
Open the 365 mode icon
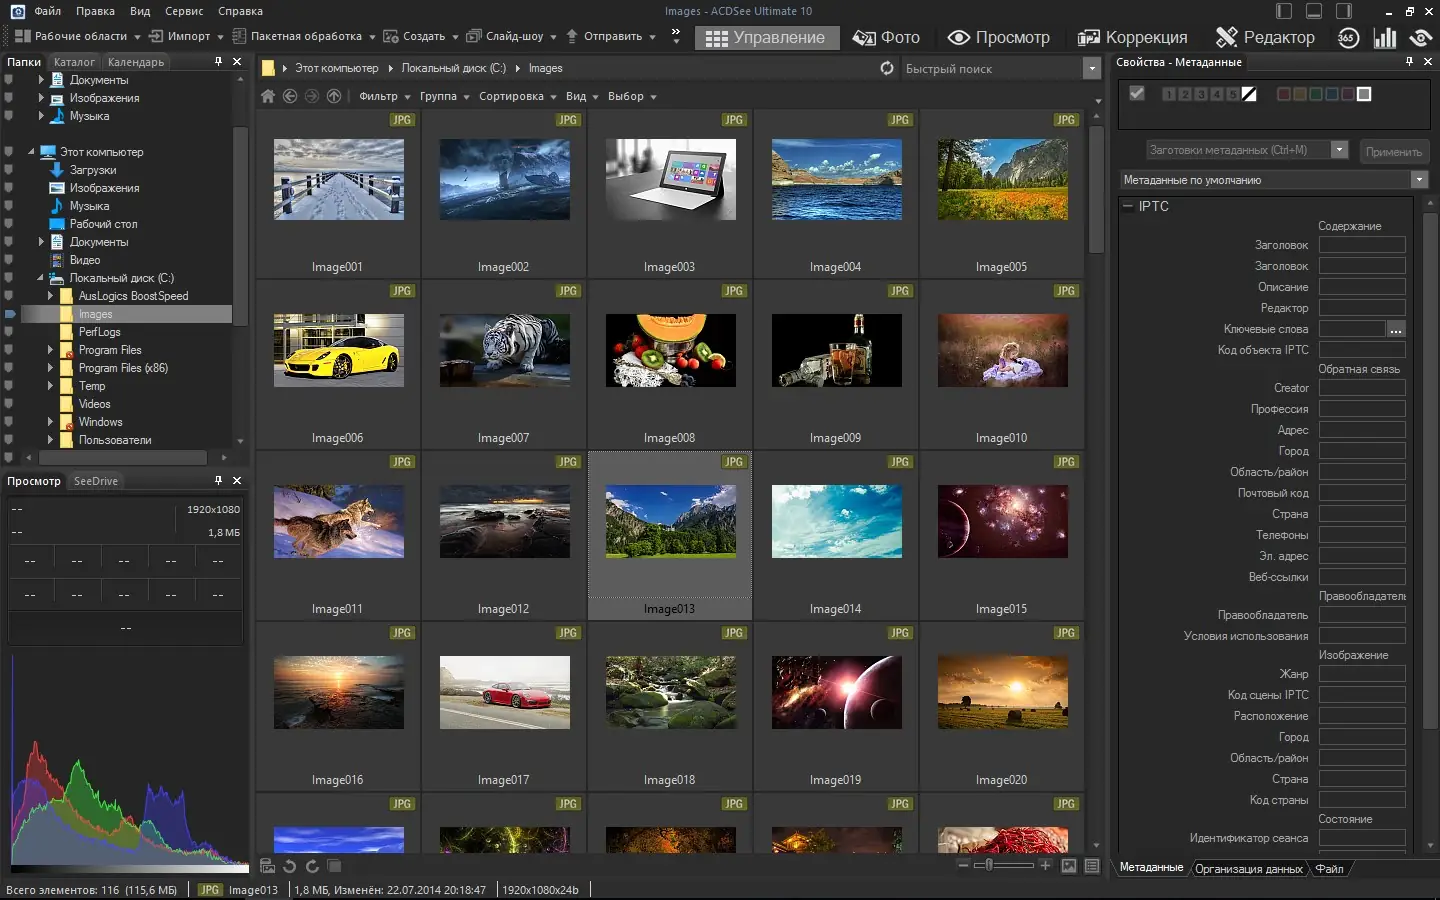click(1348, 38)
